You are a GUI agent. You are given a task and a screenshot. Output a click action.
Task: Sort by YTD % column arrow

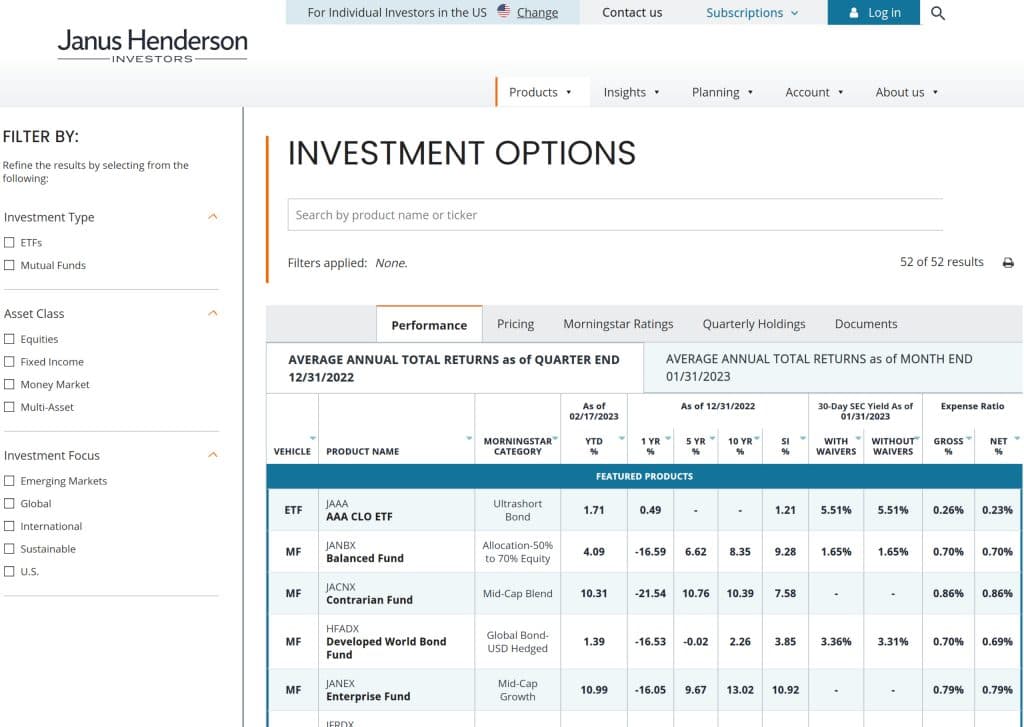point(621,439)
